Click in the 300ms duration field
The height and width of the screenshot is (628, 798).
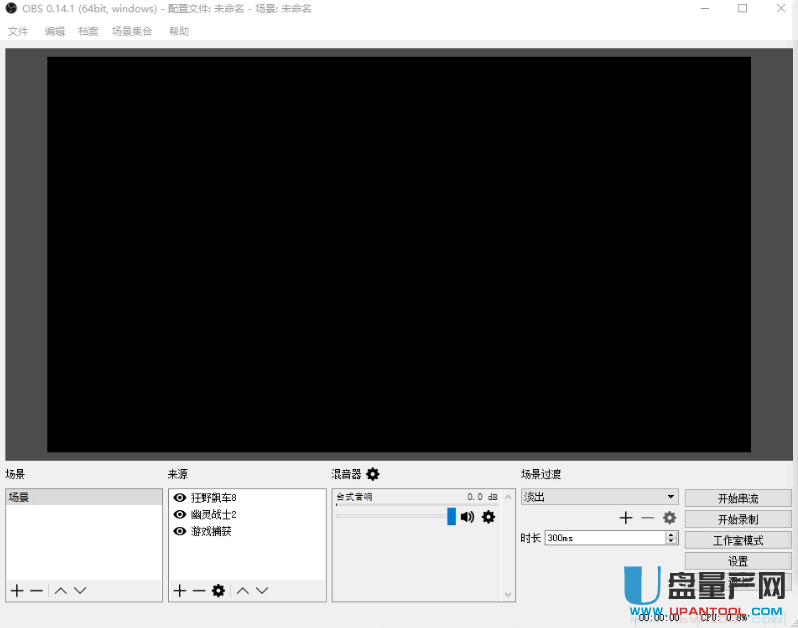tap(605, 538)
